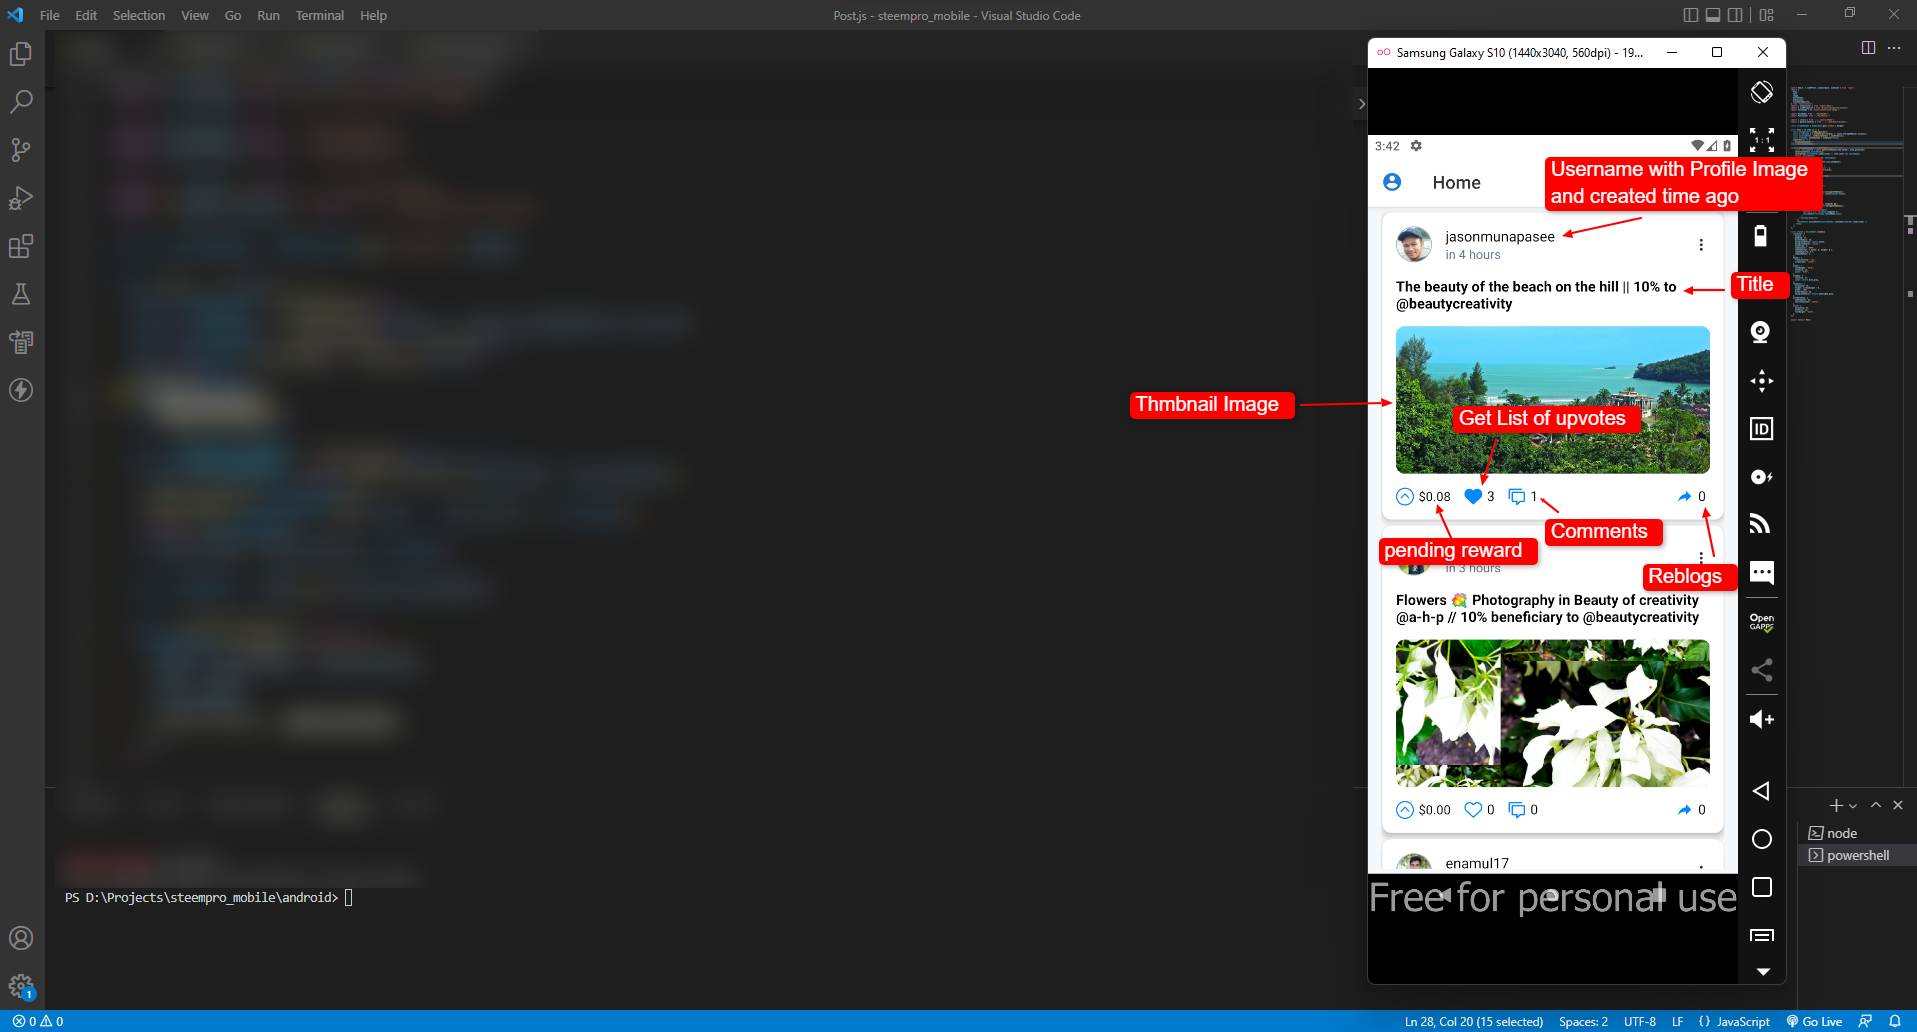Tap the Android back triangle button
This screenshot has width=1917, height=1032.
(1762, 791)
